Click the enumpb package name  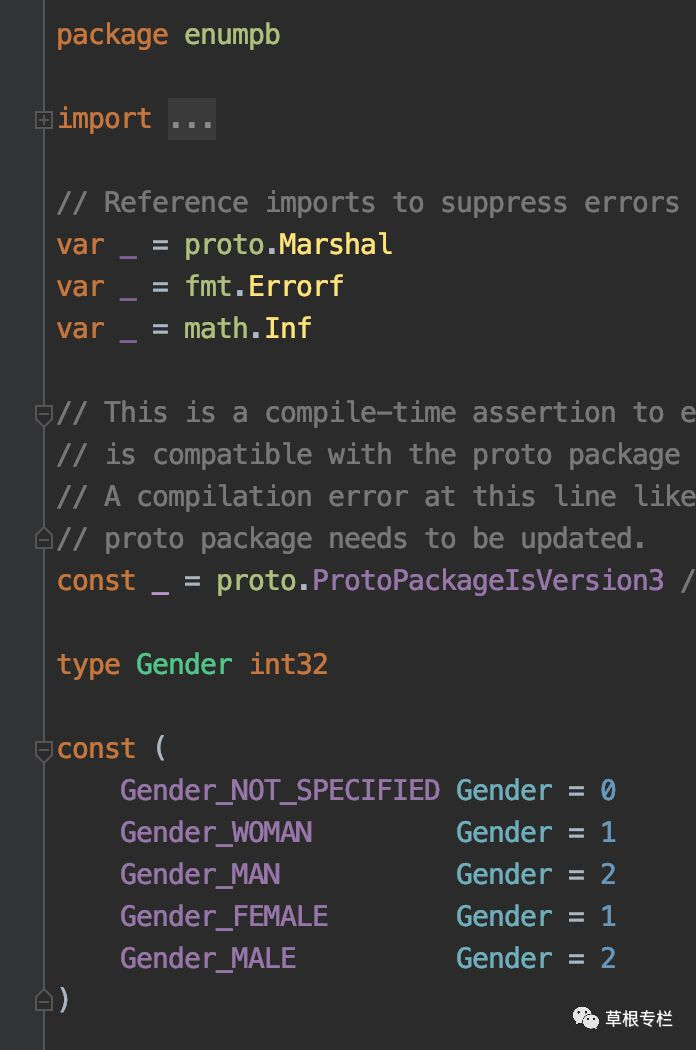pos(232,35)
